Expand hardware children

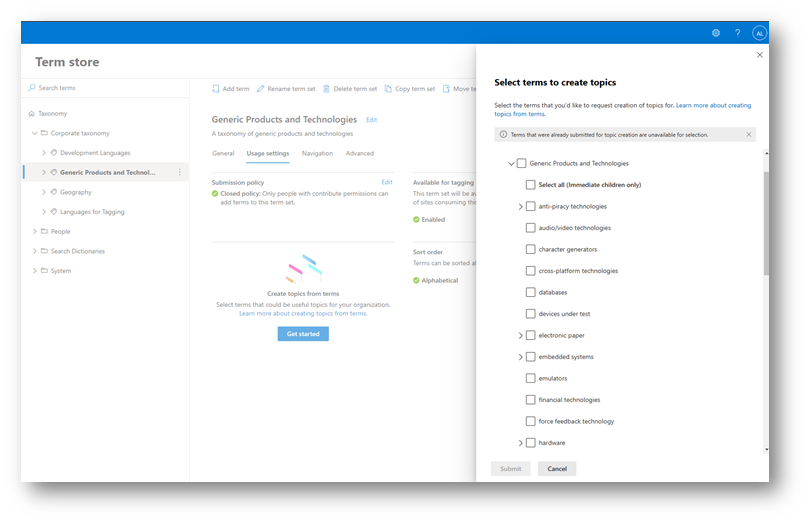click(520, 443)
